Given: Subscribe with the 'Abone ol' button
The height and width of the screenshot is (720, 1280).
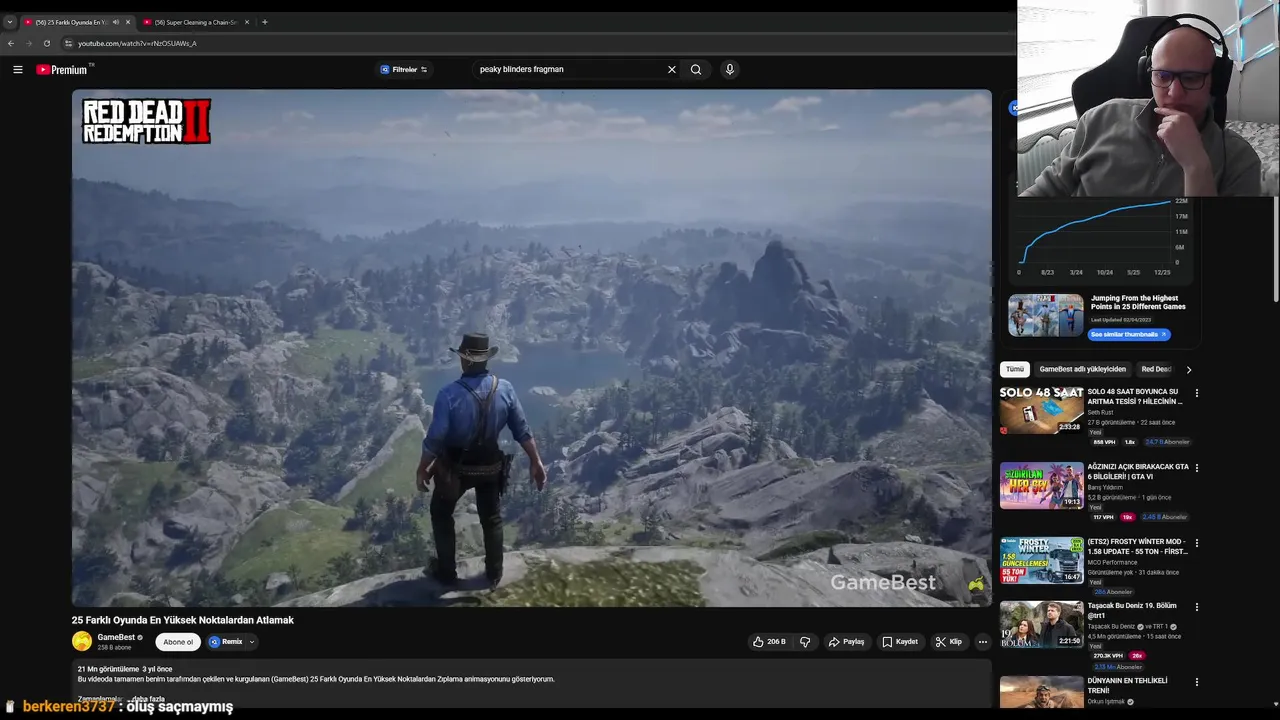Looking at the screenshot, I should click(x=178, y=642).
